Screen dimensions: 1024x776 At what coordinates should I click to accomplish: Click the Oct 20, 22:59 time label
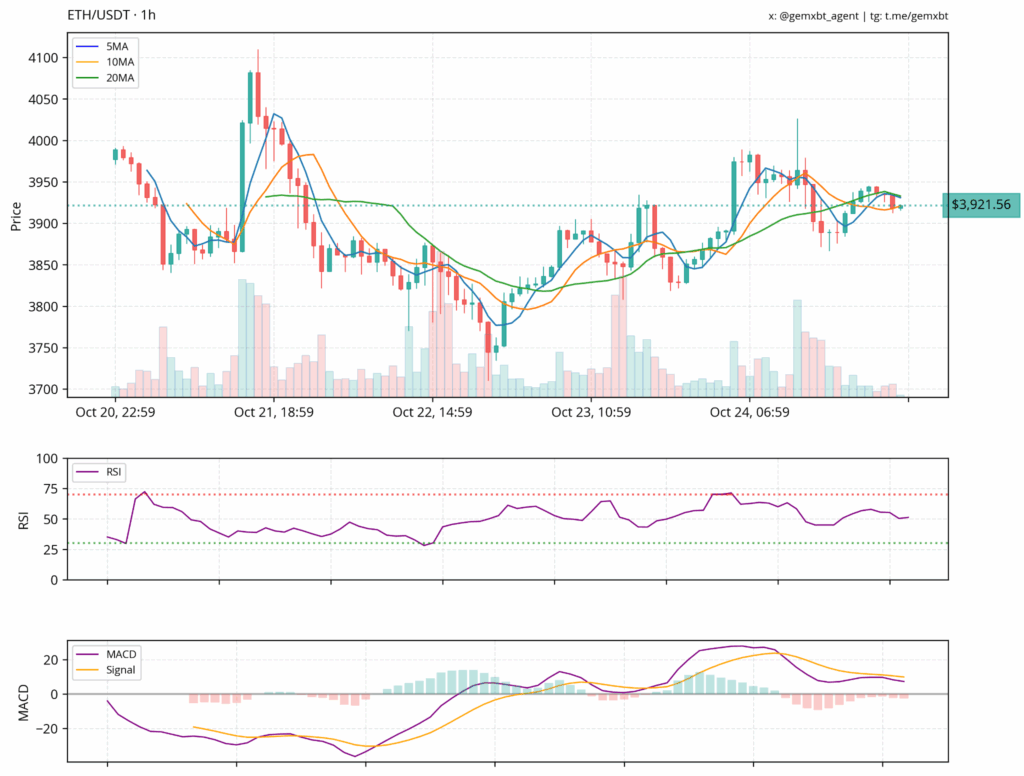(x=115, y=411)
